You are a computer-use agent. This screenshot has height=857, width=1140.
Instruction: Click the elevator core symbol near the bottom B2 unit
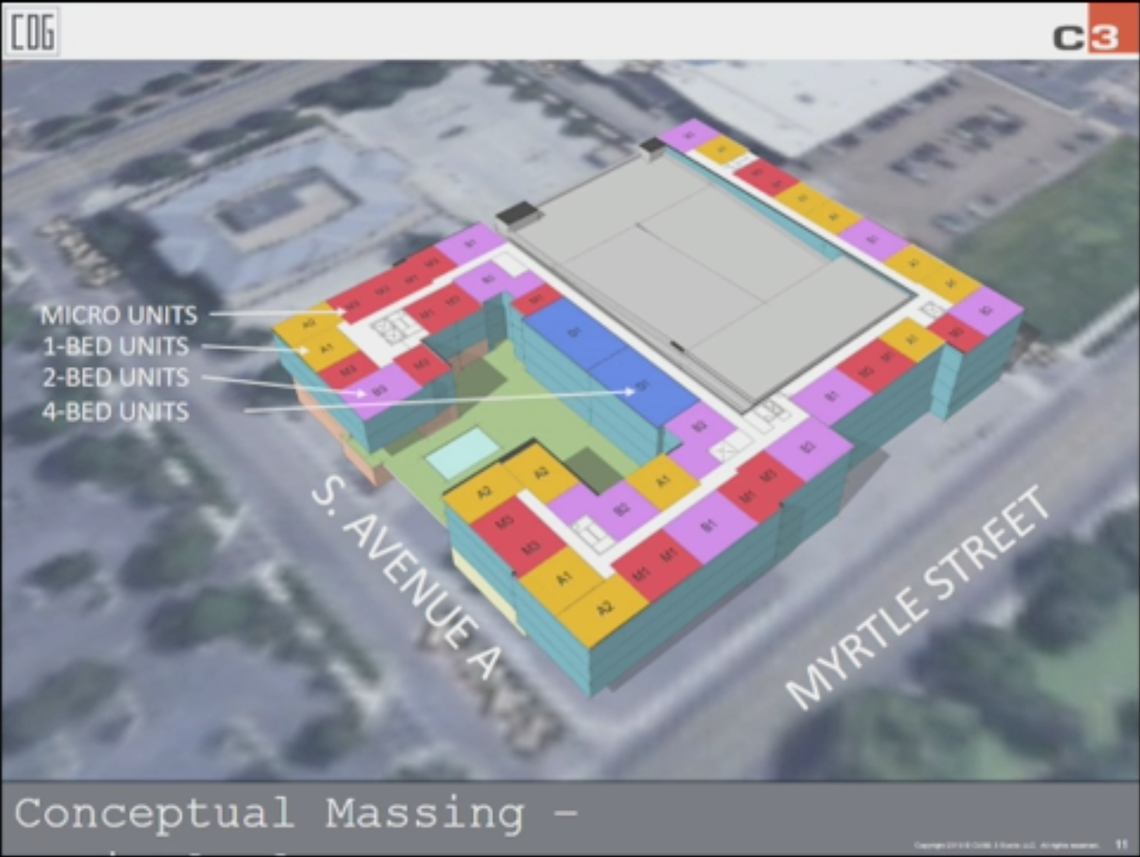coord(594,537)
